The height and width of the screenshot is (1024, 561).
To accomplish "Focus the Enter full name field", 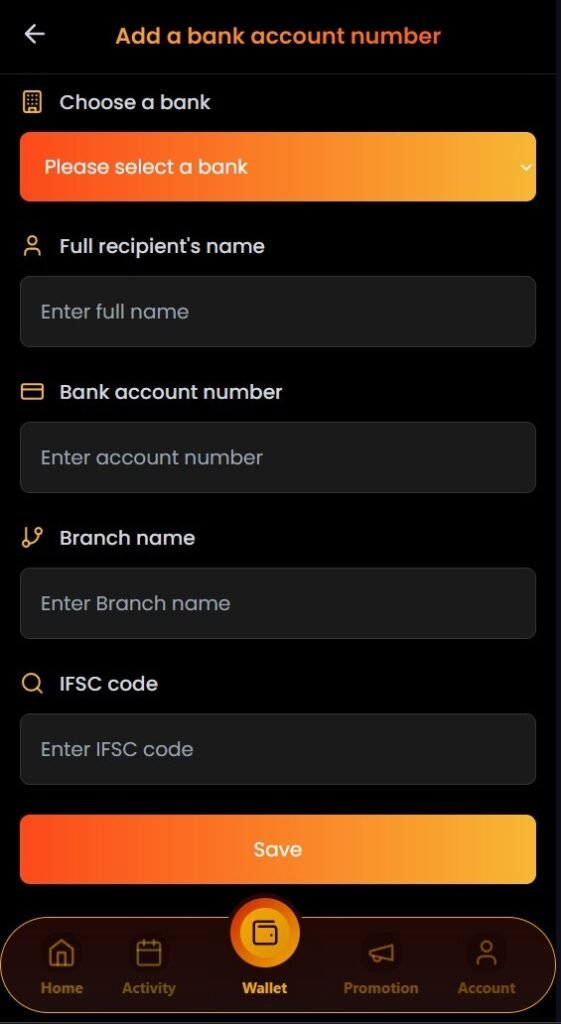I will click(278, 312).
